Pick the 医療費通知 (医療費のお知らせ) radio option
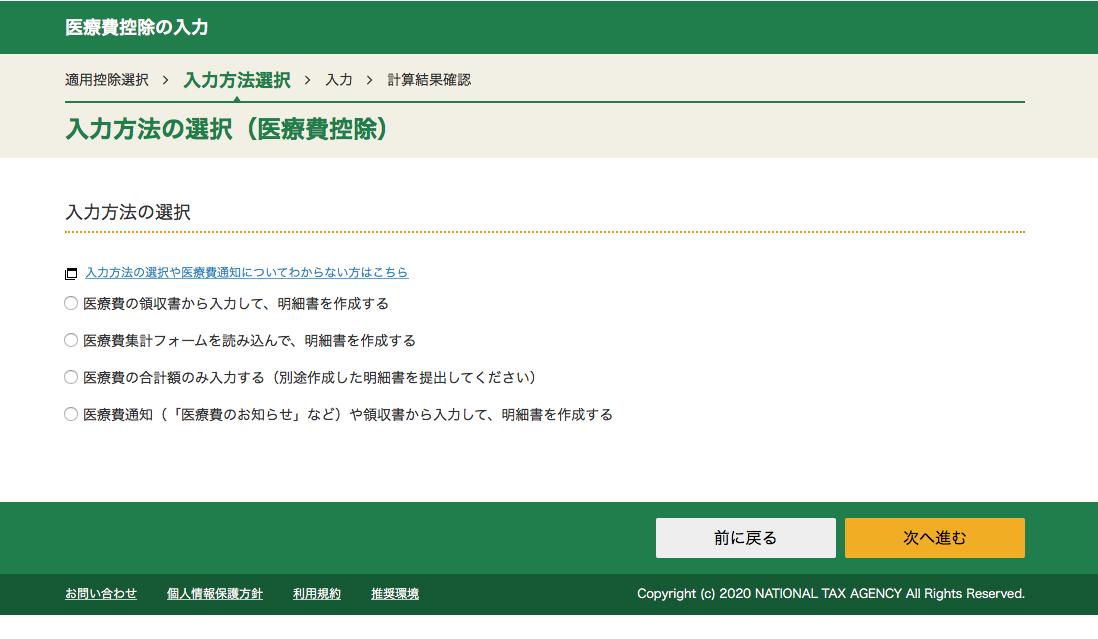The height and width of the screenshot is (639, 1098). (x=71, y=414)
